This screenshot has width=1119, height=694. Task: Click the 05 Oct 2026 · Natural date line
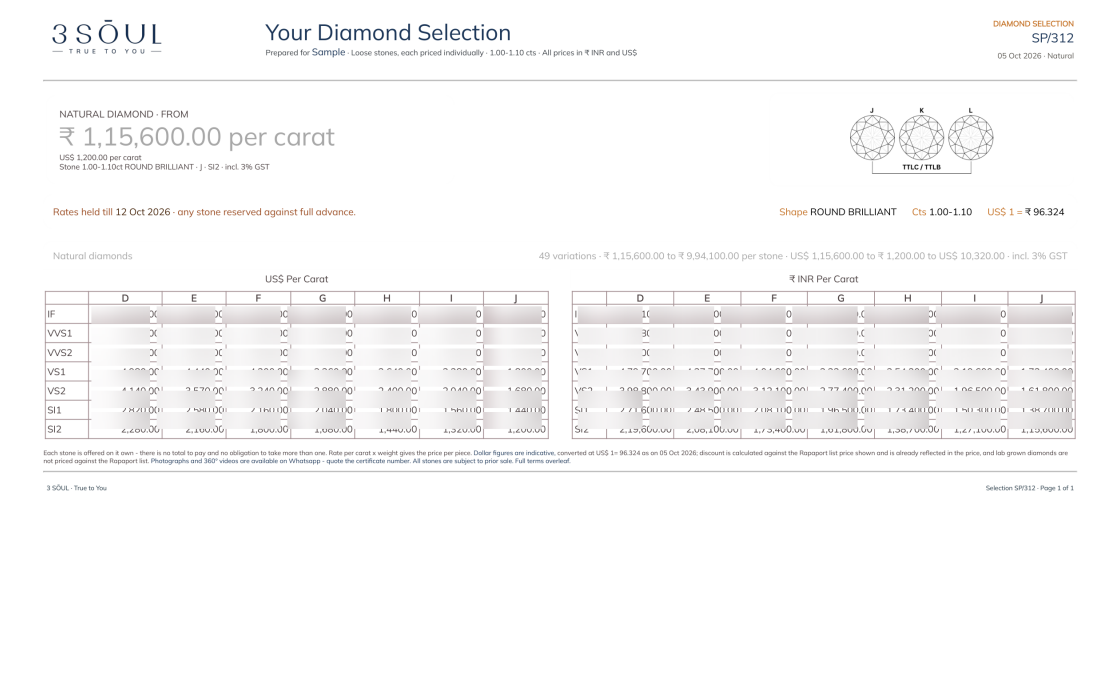coord(1035,56)
